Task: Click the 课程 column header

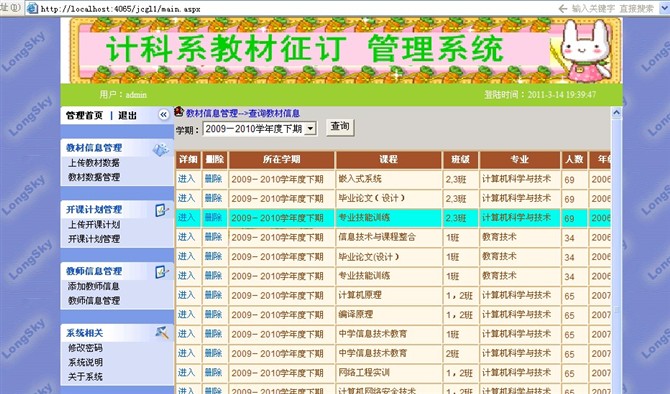Action: click(x=388, y=160)
